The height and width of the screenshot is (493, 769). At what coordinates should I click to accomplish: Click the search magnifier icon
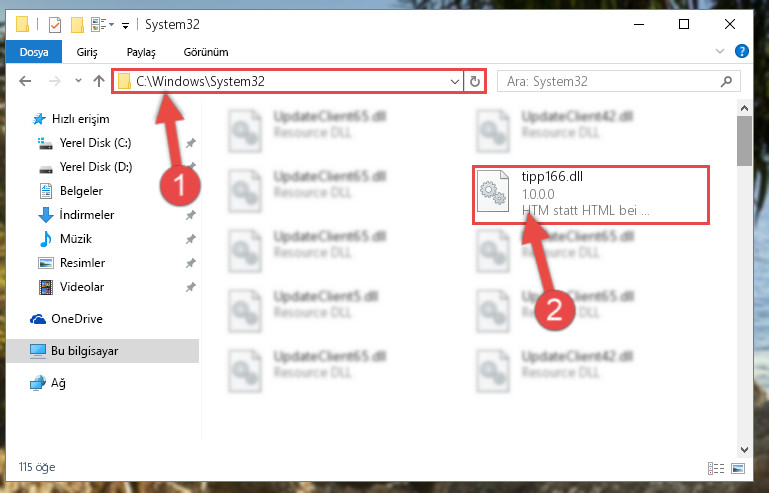(726, 81)
